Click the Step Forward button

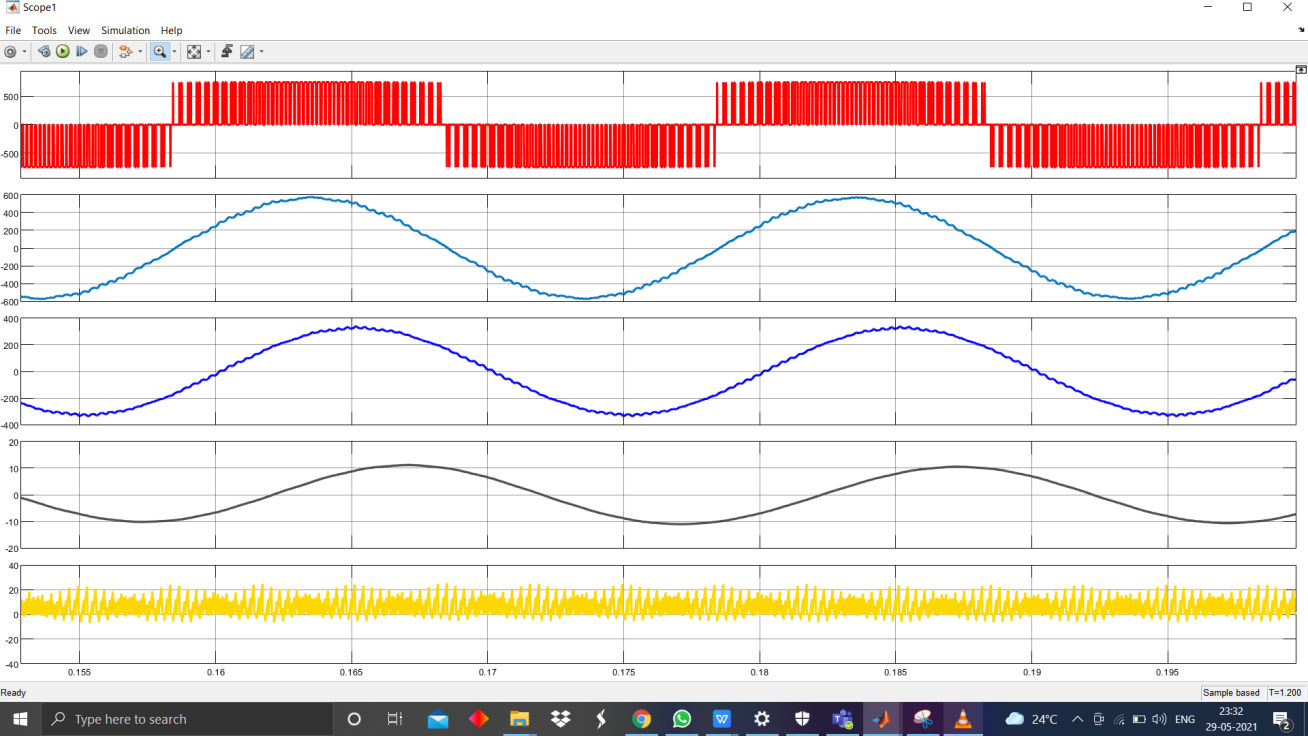[x=82, y=52]
